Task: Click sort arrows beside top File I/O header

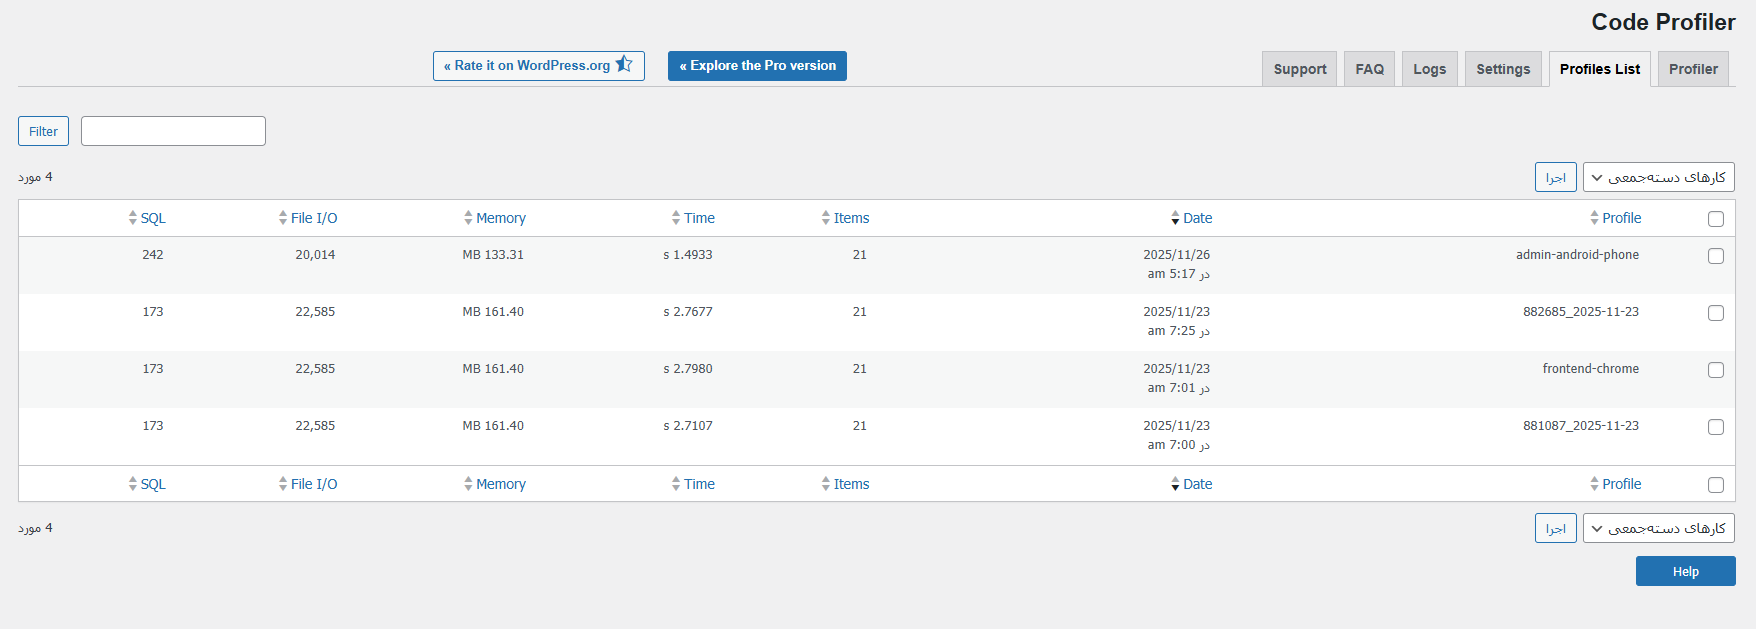Action: click(x=283, y=218)
